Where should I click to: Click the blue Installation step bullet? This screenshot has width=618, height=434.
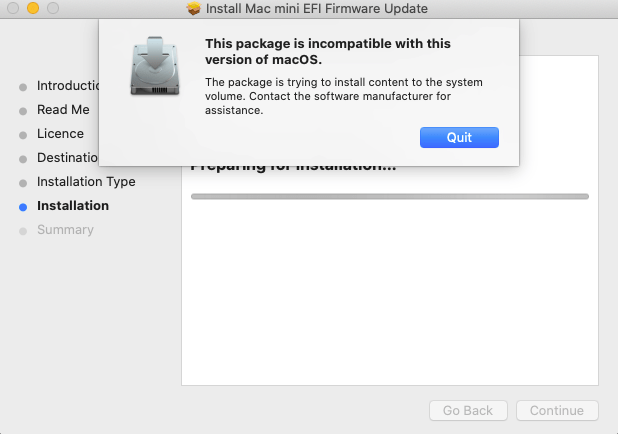click(23, 207)
